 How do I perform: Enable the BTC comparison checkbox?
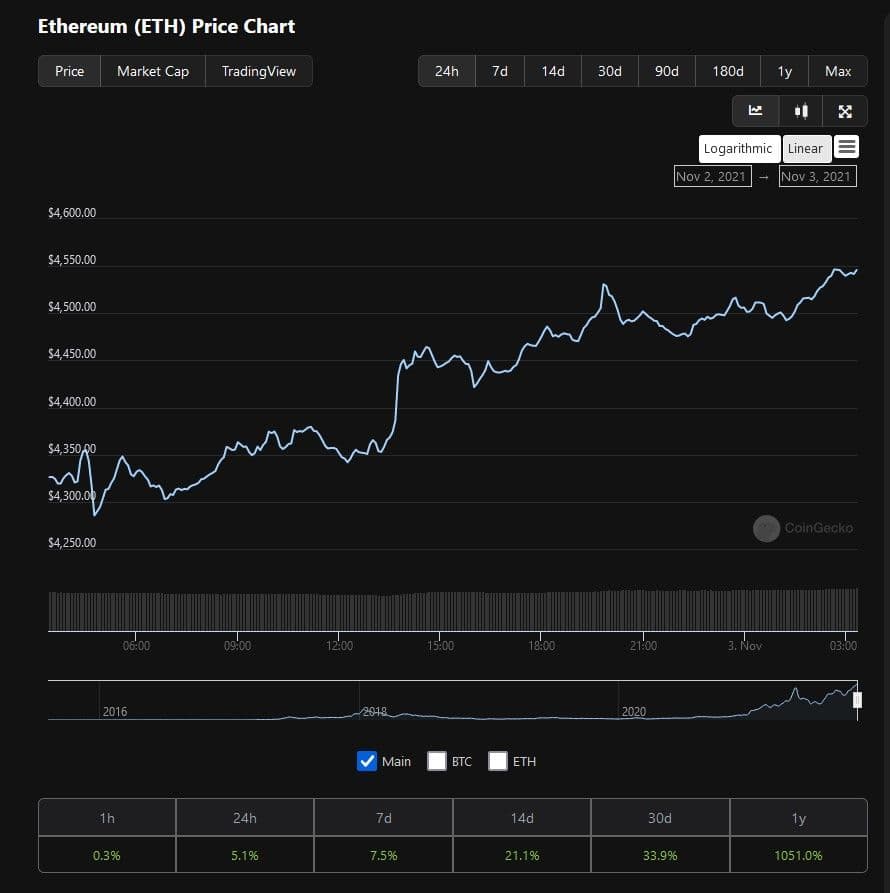pyautogui.click(x=437, y=761)
